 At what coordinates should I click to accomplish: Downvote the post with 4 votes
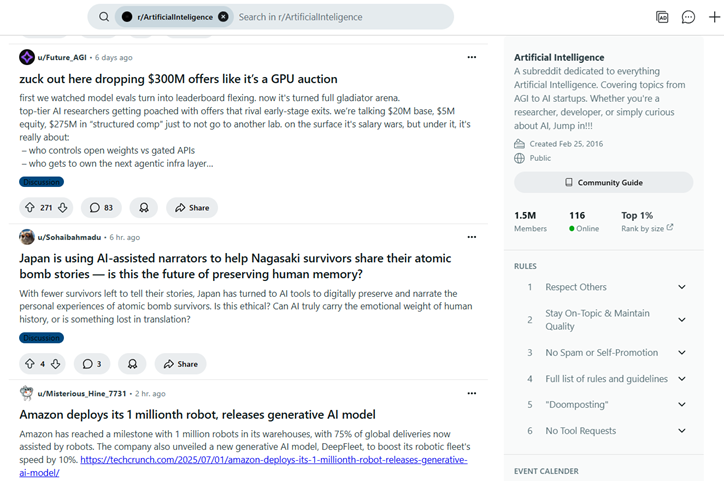coord(55,364)
